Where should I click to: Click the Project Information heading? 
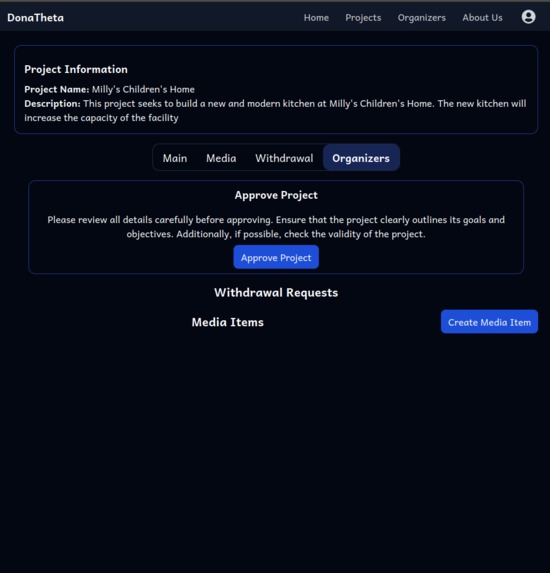(76, 69)
